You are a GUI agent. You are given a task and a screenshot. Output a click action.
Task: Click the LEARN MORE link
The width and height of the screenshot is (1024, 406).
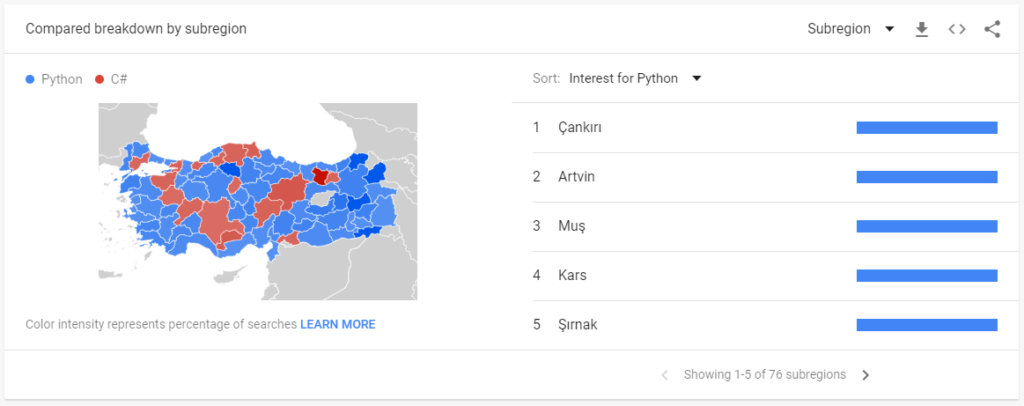(338, 324)
